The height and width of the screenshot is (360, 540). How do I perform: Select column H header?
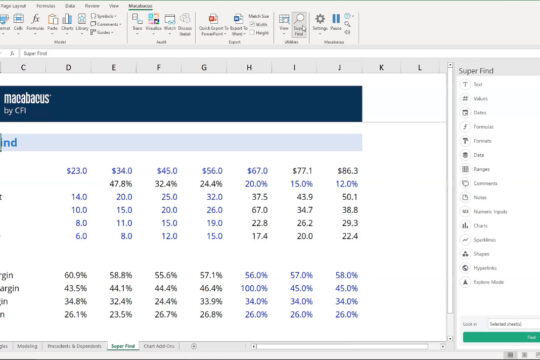249,68
